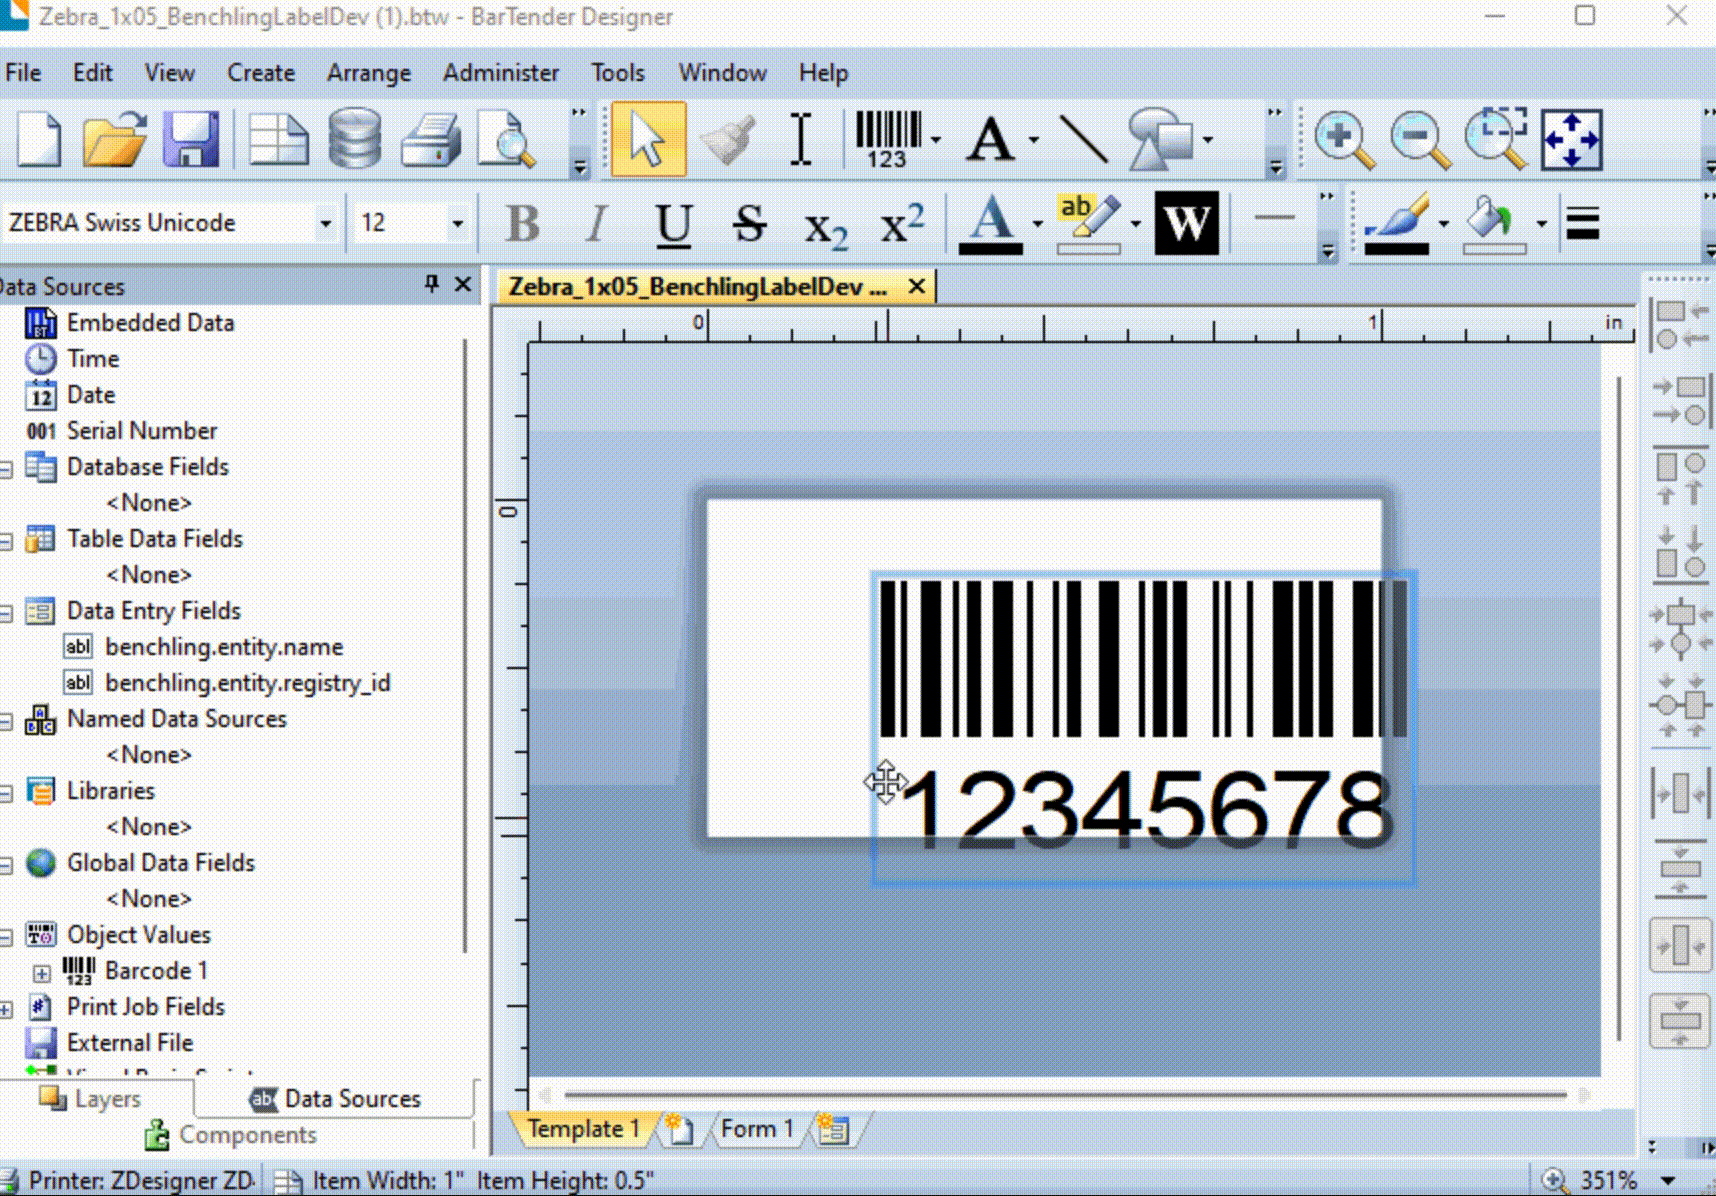Toggle Bold formatting

pyautogui.click(x=522, y=223)
